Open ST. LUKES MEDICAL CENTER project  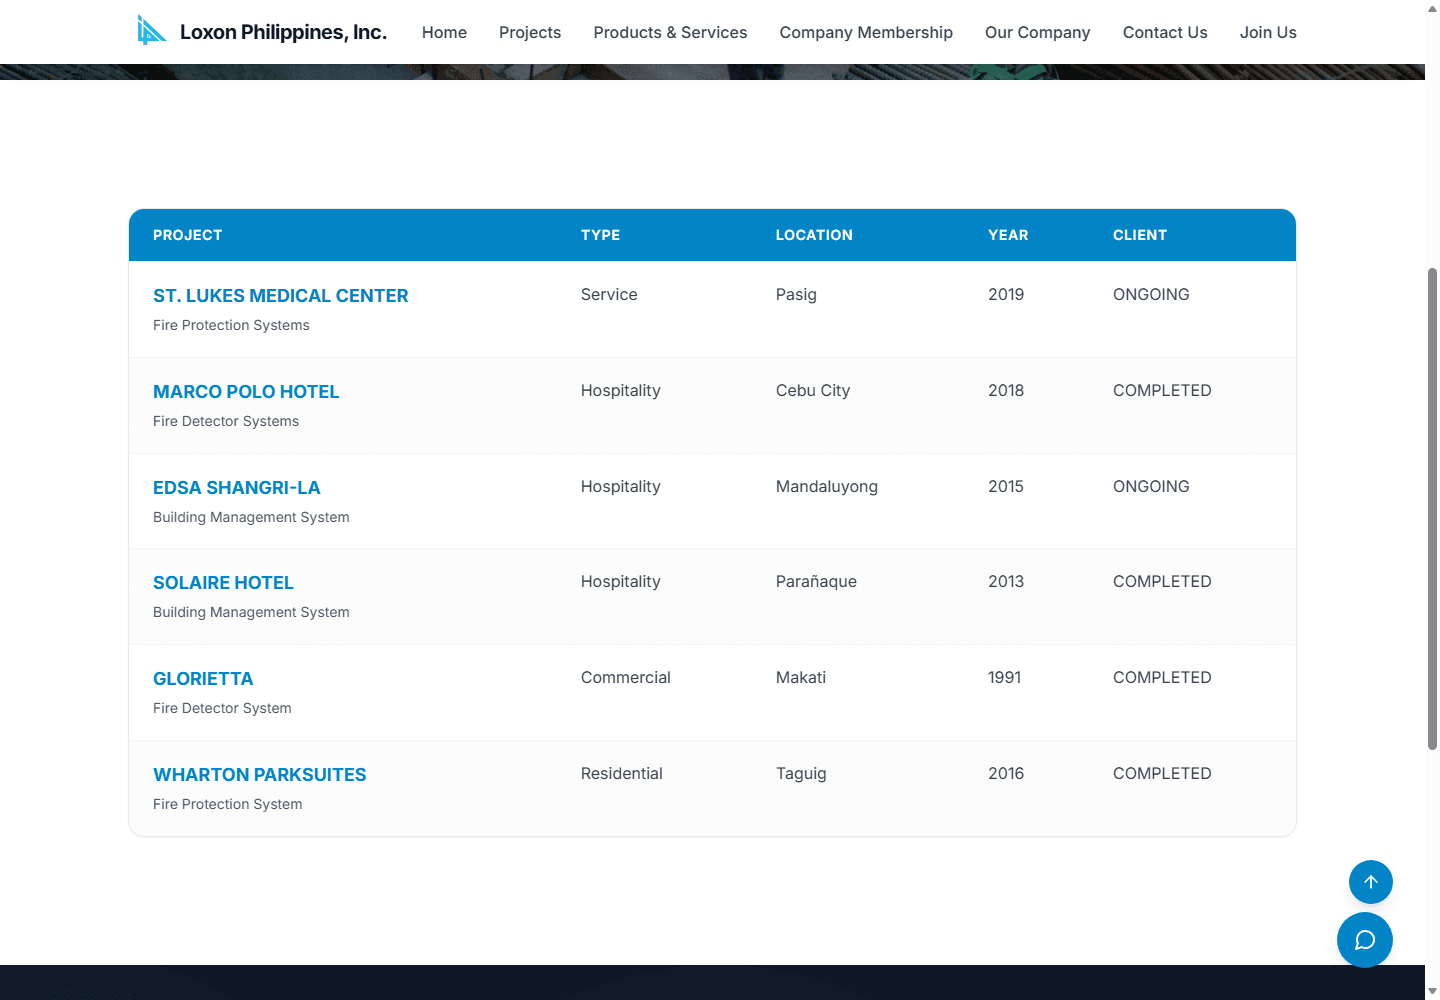280,296
